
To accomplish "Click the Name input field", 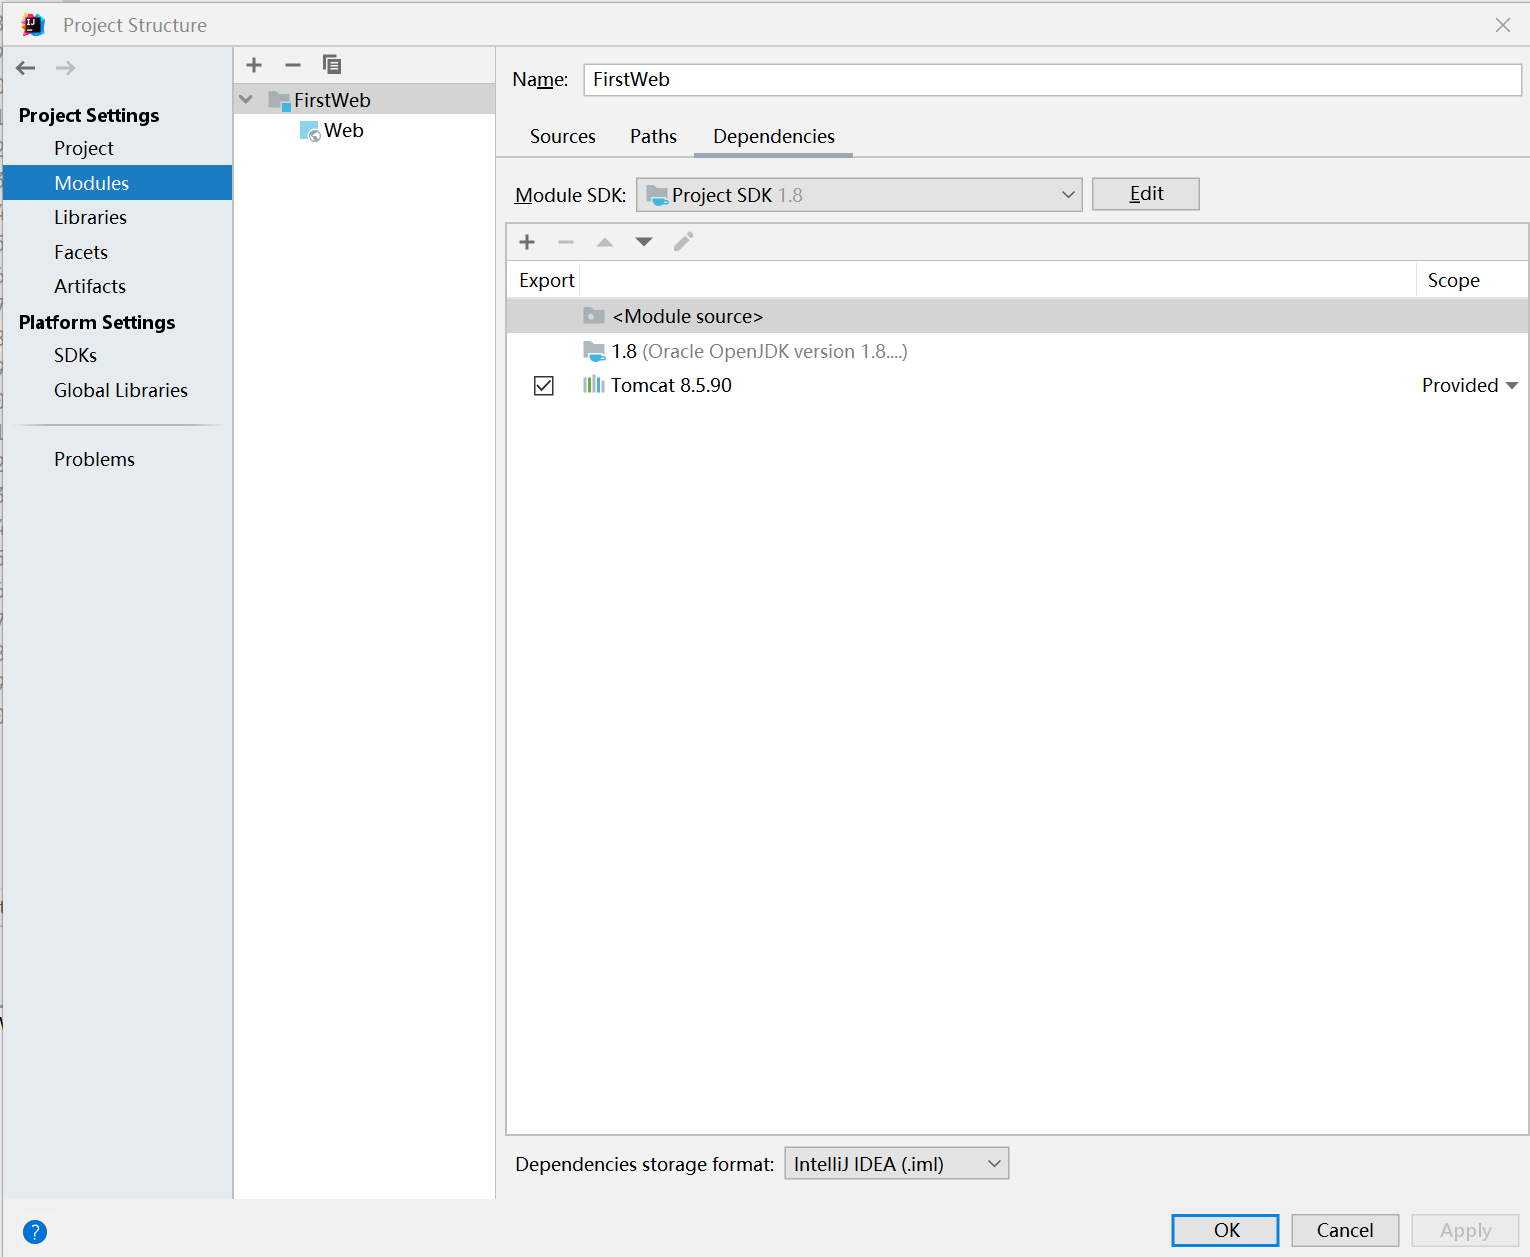I will tap(1052, 79).
